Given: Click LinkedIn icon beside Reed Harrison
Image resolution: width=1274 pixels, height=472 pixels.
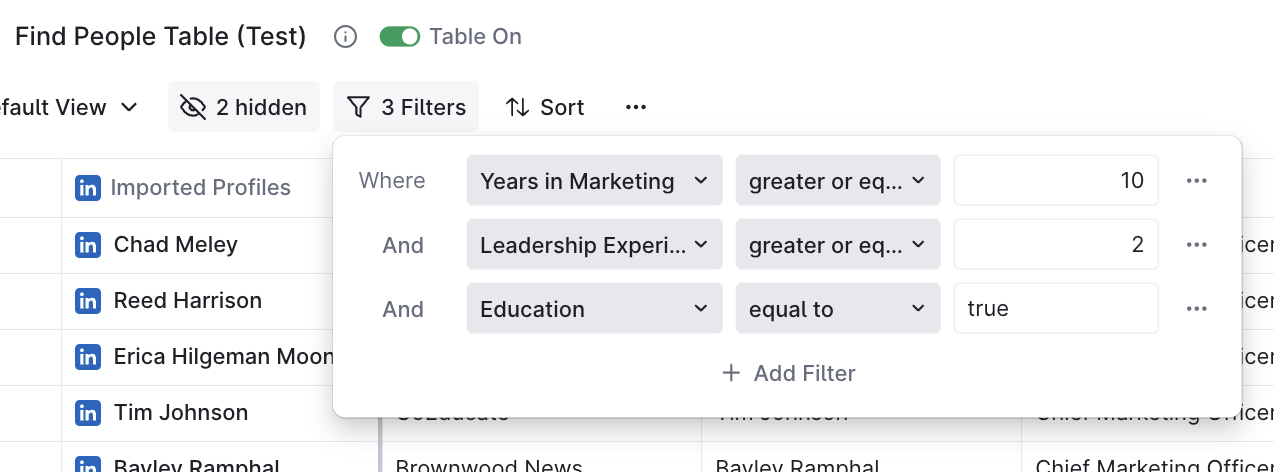Looking at the screenshot, I should (x=88, y=301).
